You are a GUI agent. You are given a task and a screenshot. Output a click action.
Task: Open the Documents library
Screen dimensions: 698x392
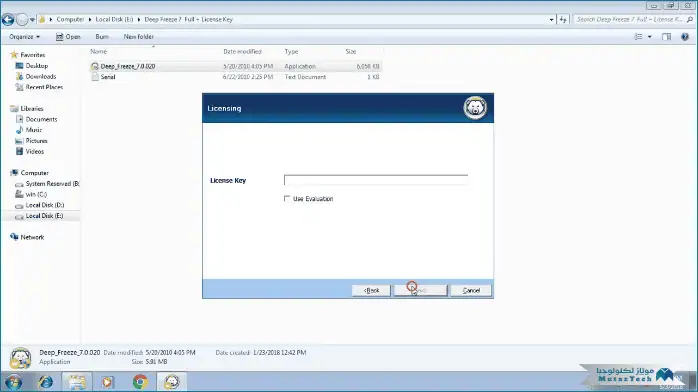[41, 119]
